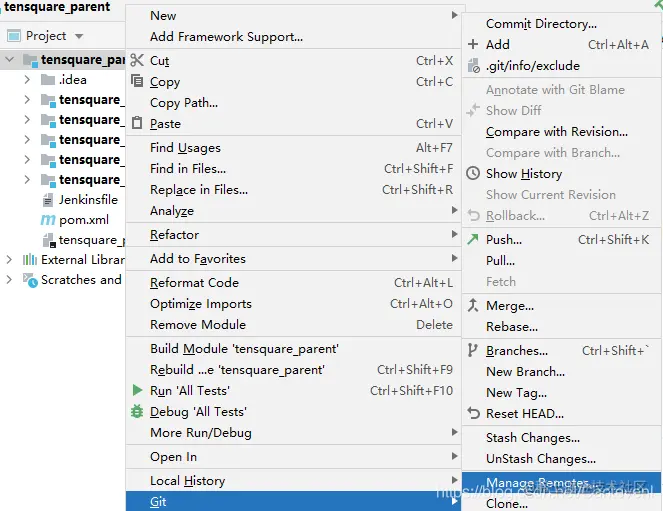
Task: Collapse the tensquare_parent root node
Action: (x=10, y=60)
